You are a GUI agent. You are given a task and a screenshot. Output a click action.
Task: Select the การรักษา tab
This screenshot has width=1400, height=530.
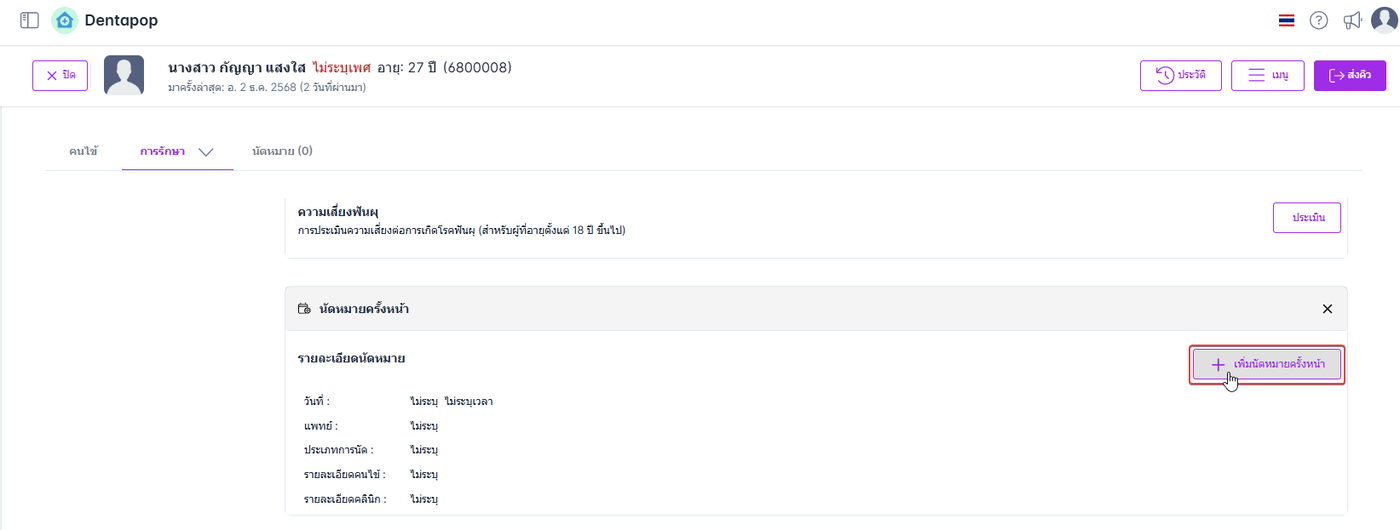pyautogui.click(x=162, y=151)
